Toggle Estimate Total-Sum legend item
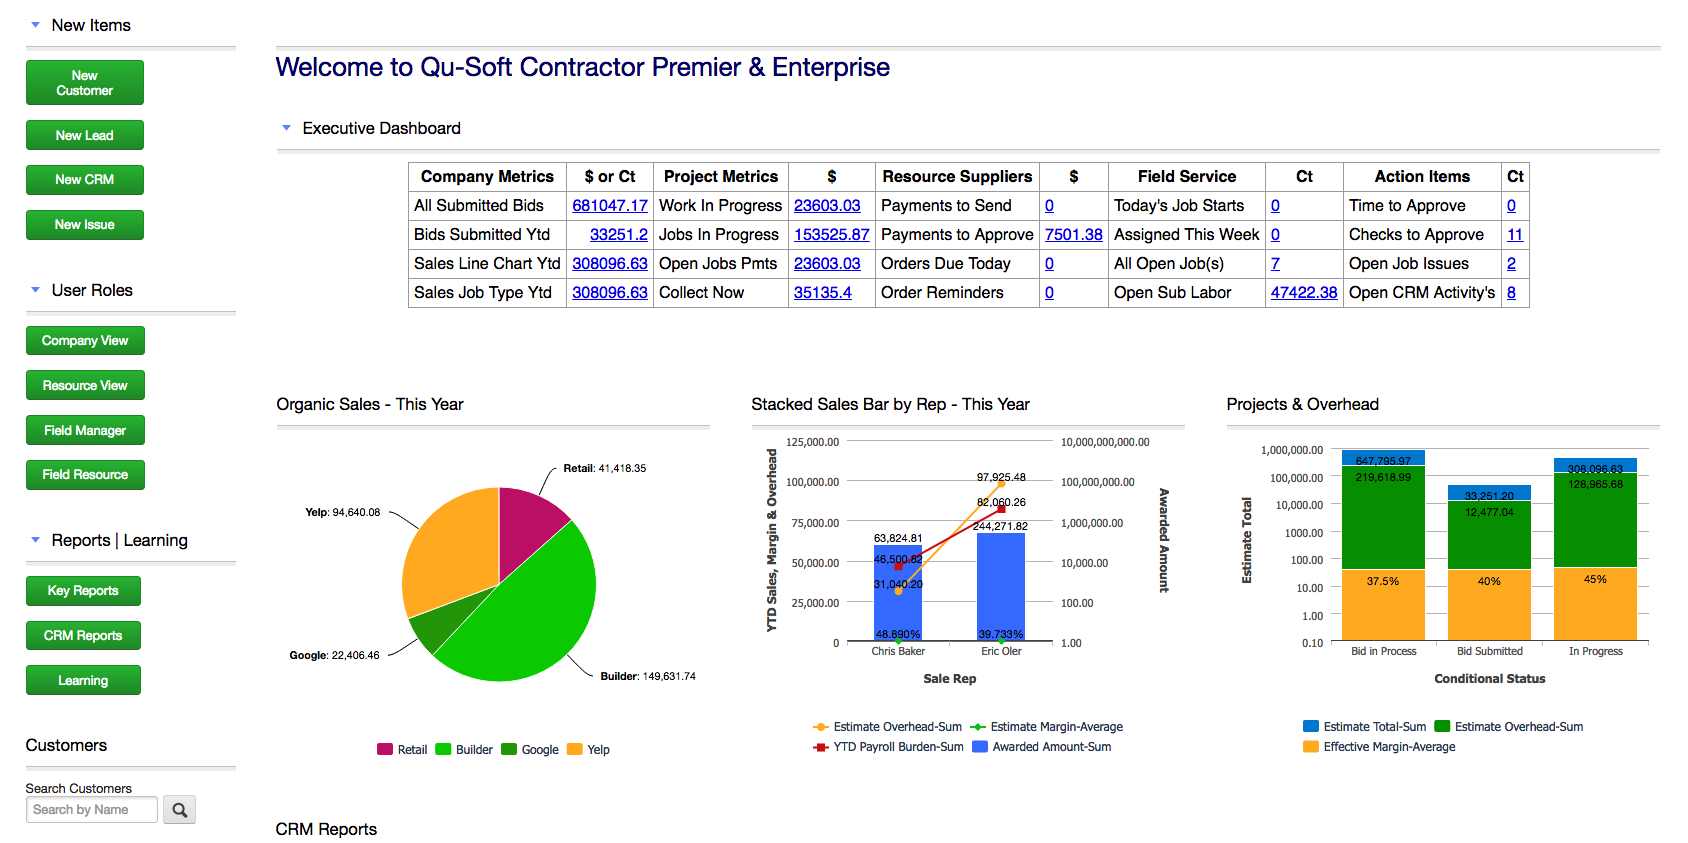The height and width of the screenshot is (843, 1688). (1365, 727)
